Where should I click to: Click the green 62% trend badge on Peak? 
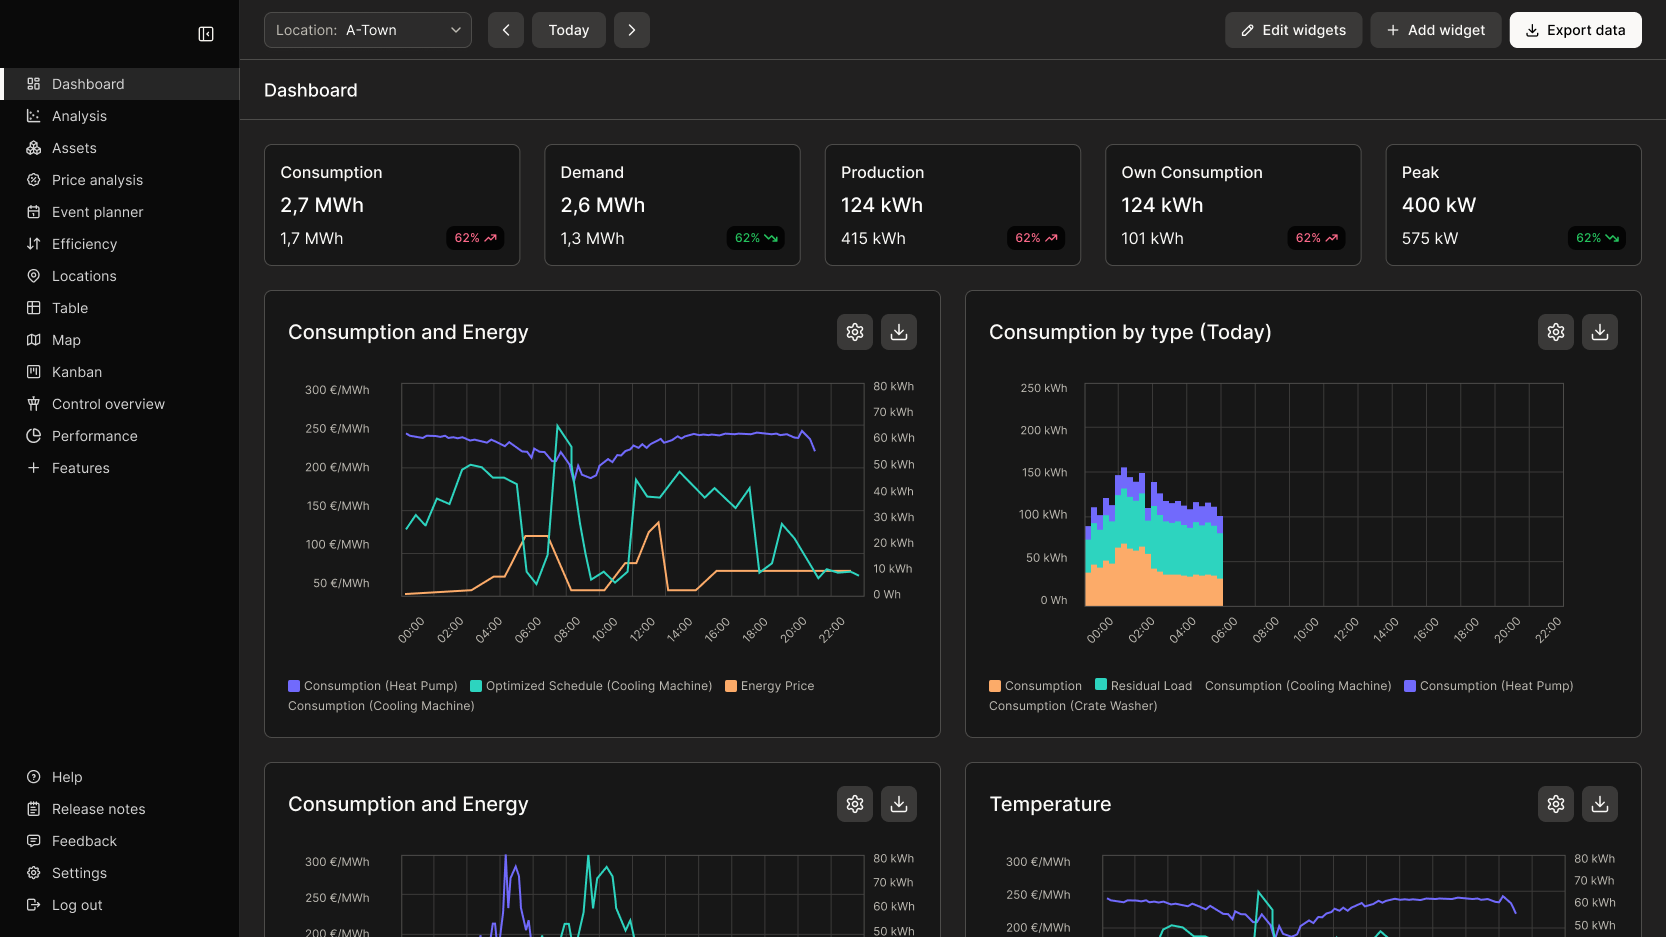point(1597,238)
